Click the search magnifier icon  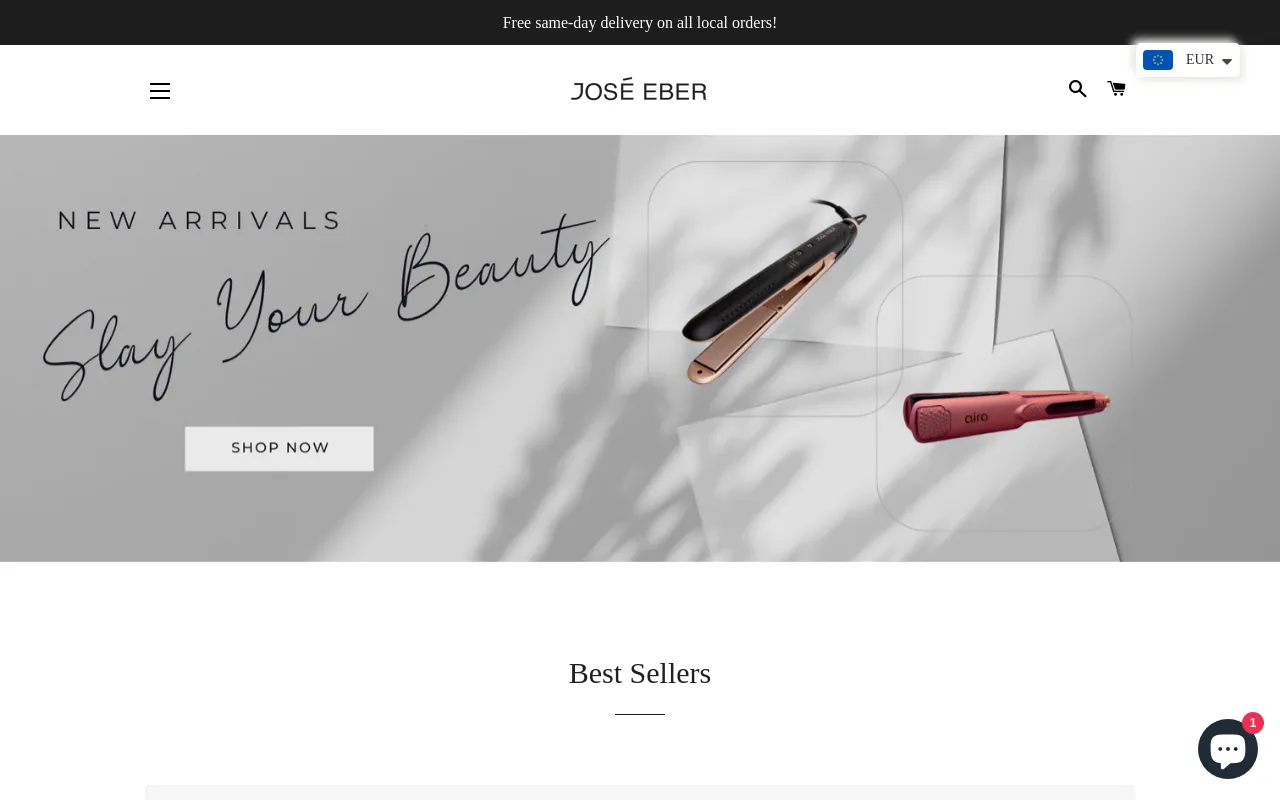[1077, 89]
